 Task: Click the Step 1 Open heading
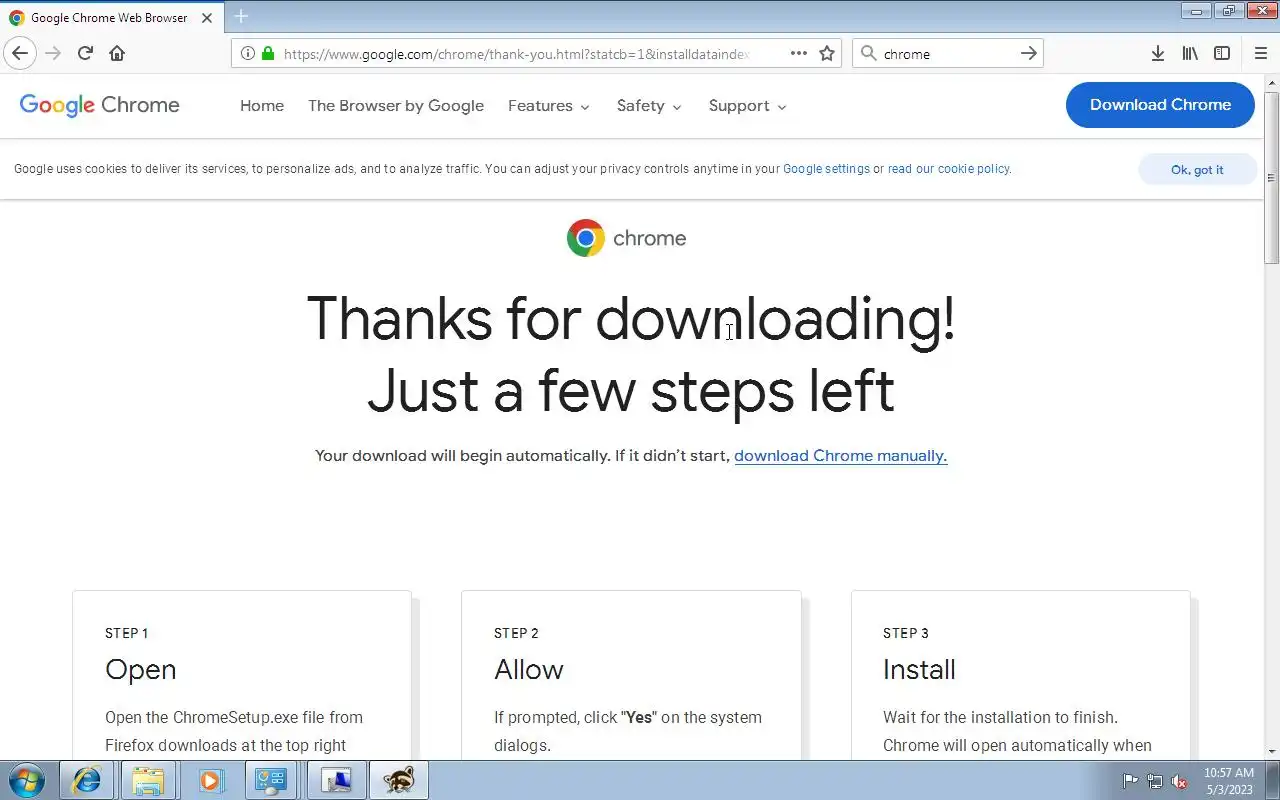140,669
